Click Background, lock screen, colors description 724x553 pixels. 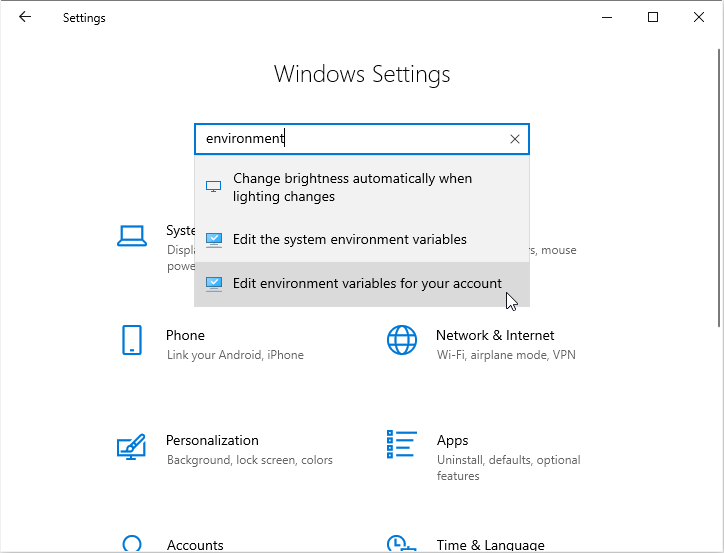[250, 460]
